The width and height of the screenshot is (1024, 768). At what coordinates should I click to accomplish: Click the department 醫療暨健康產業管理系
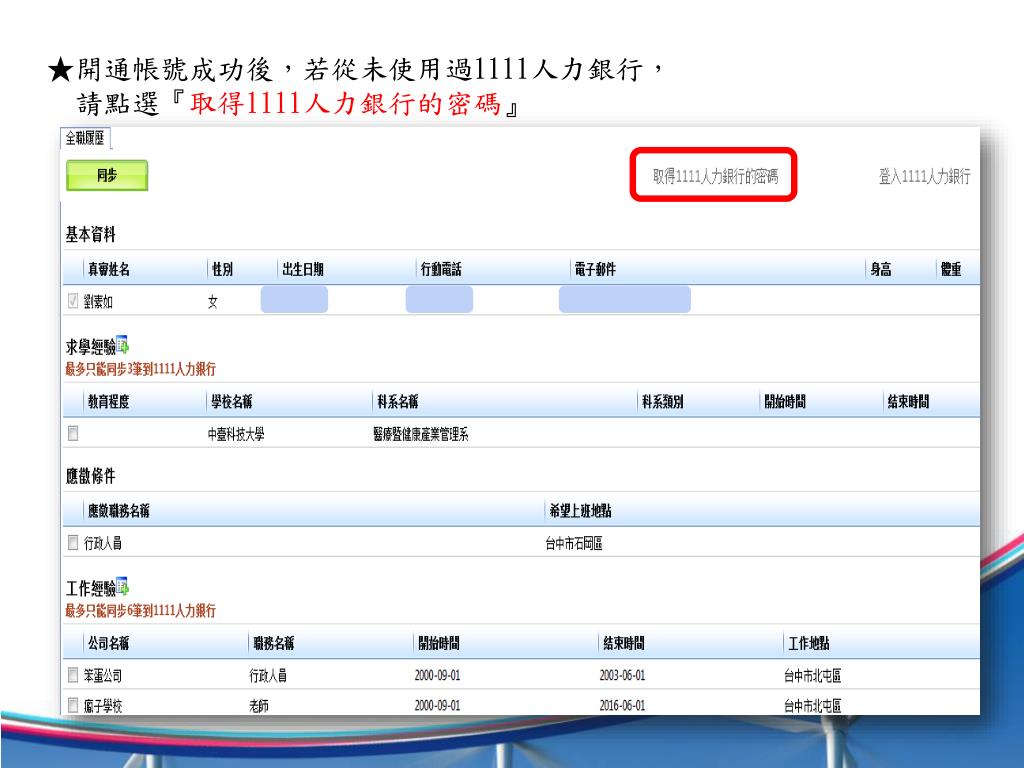point(421,434)
